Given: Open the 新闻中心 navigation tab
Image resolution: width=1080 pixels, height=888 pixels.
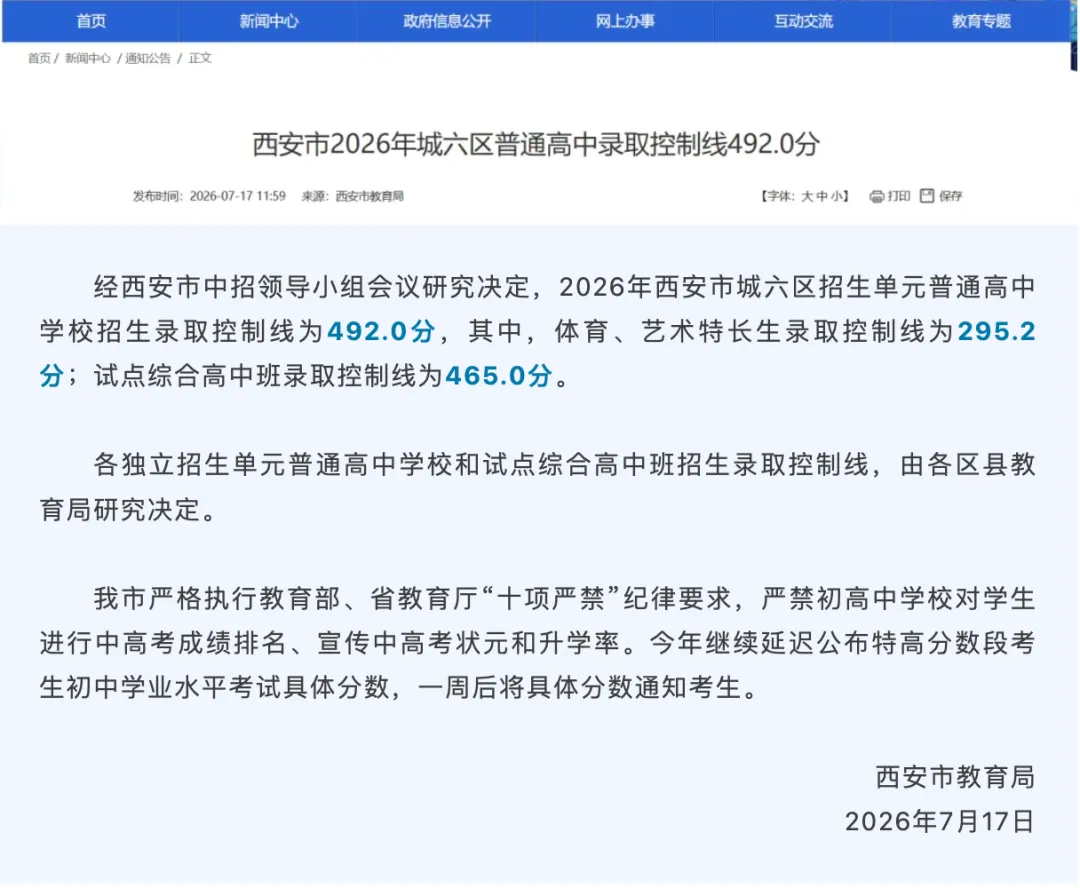Looking at the screenshot, I should pos(269,21).
